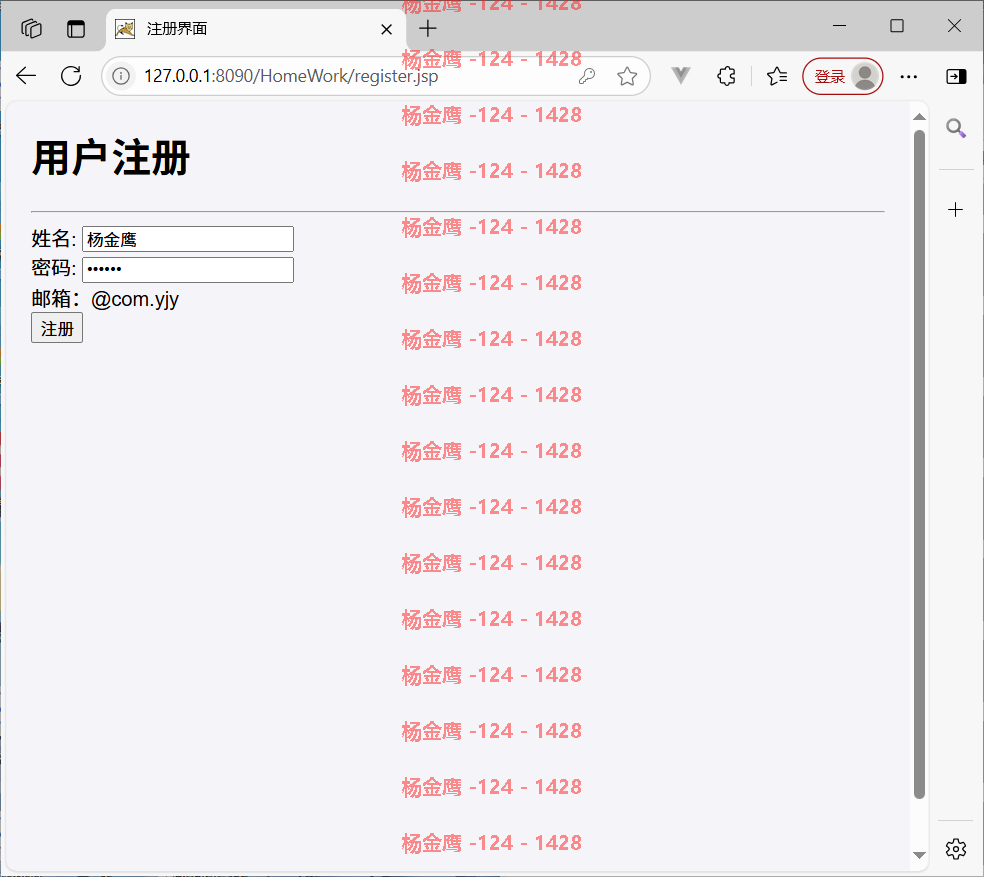The image size is (984, 877).
Task: Toggle the sidebar panel icon
Action: pyautogui.click(x=956, y=77)
